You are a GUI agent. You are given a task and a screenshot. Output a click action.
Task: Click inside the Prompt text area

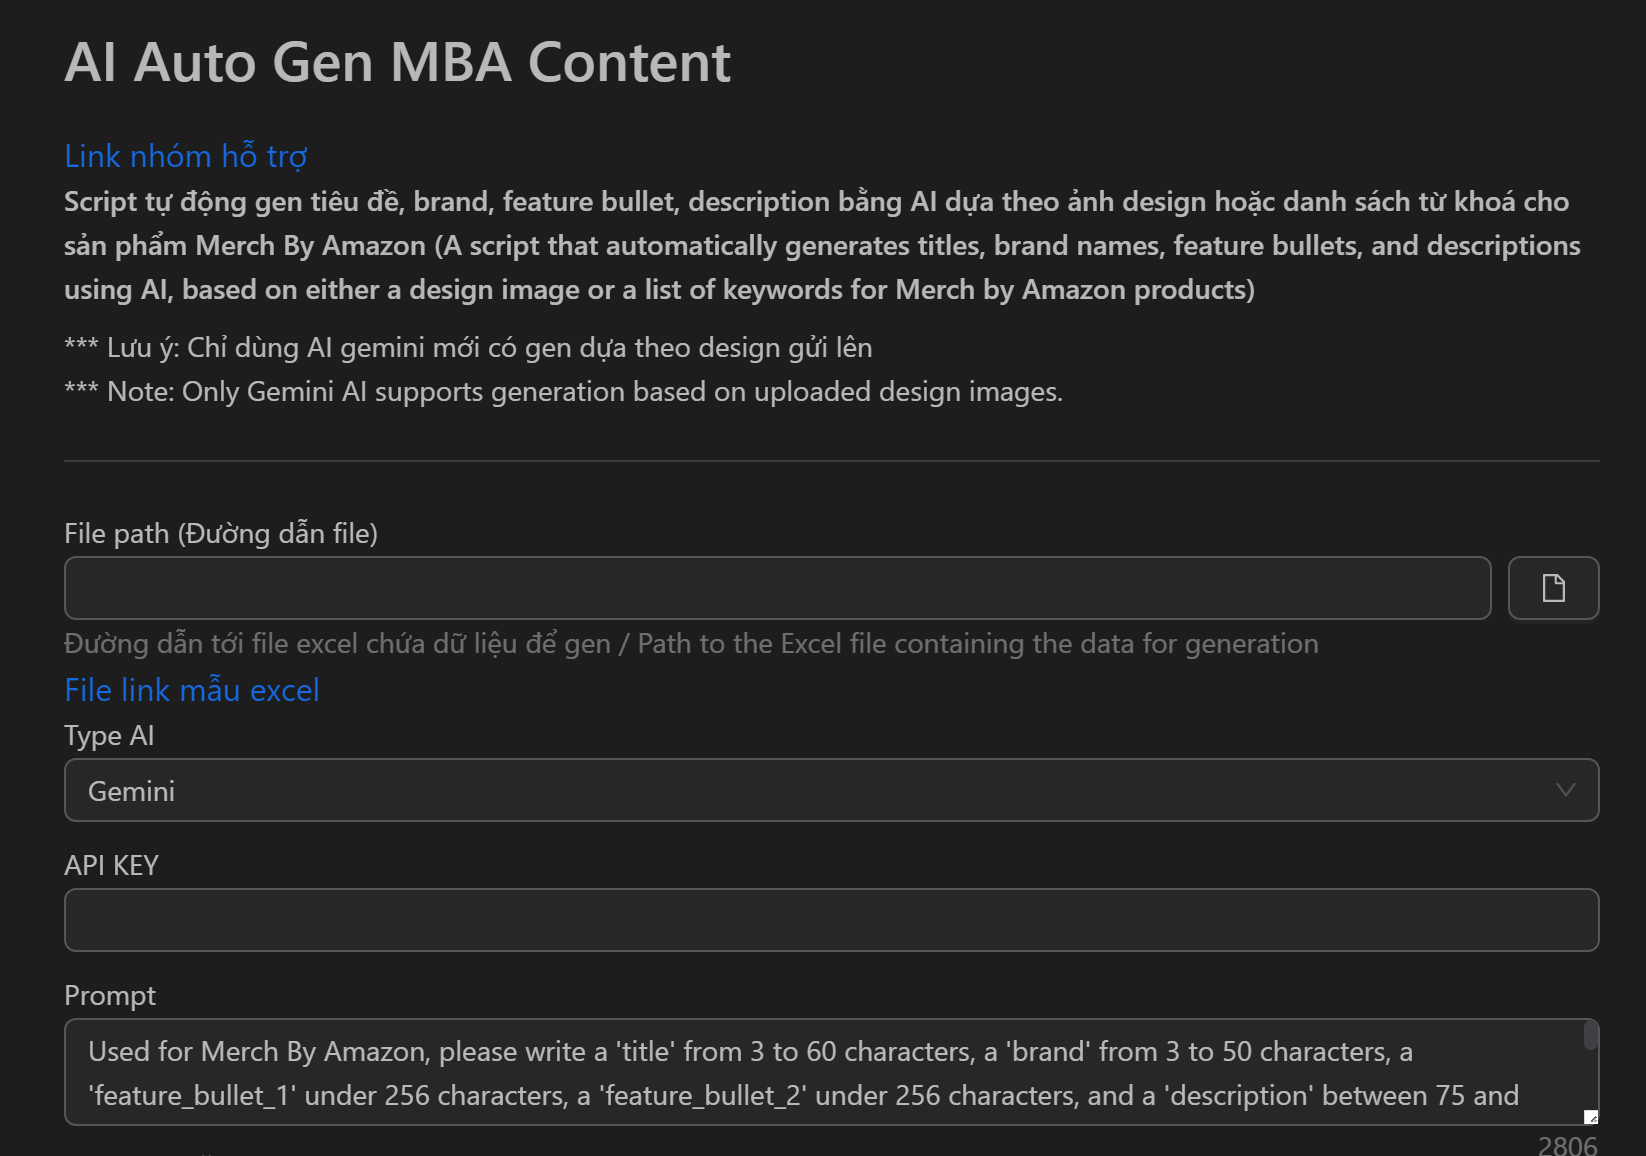coord(800,1072)
